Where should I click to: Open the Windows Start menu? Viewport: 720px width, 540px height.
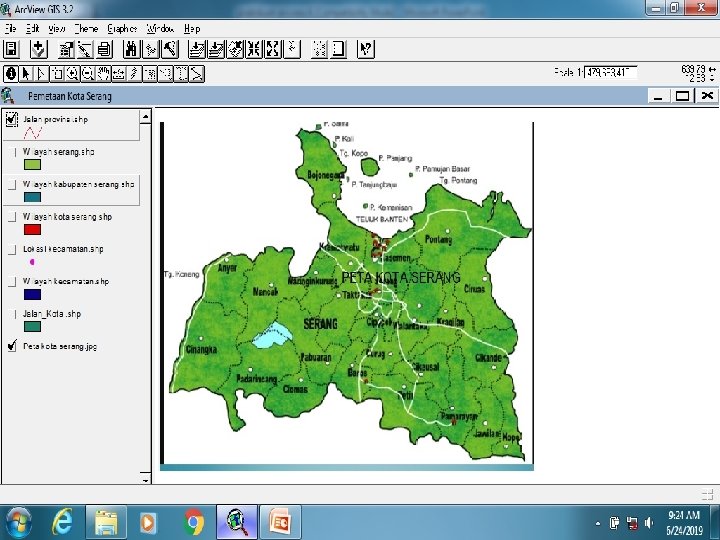click(x=19, y=523)
